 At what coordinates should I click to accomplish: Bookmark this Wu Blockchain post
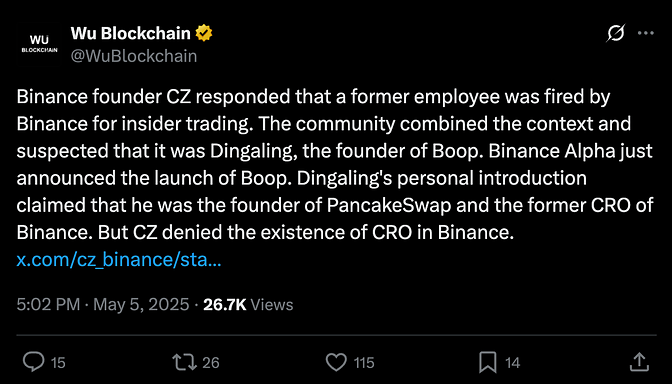pos(488,362)
